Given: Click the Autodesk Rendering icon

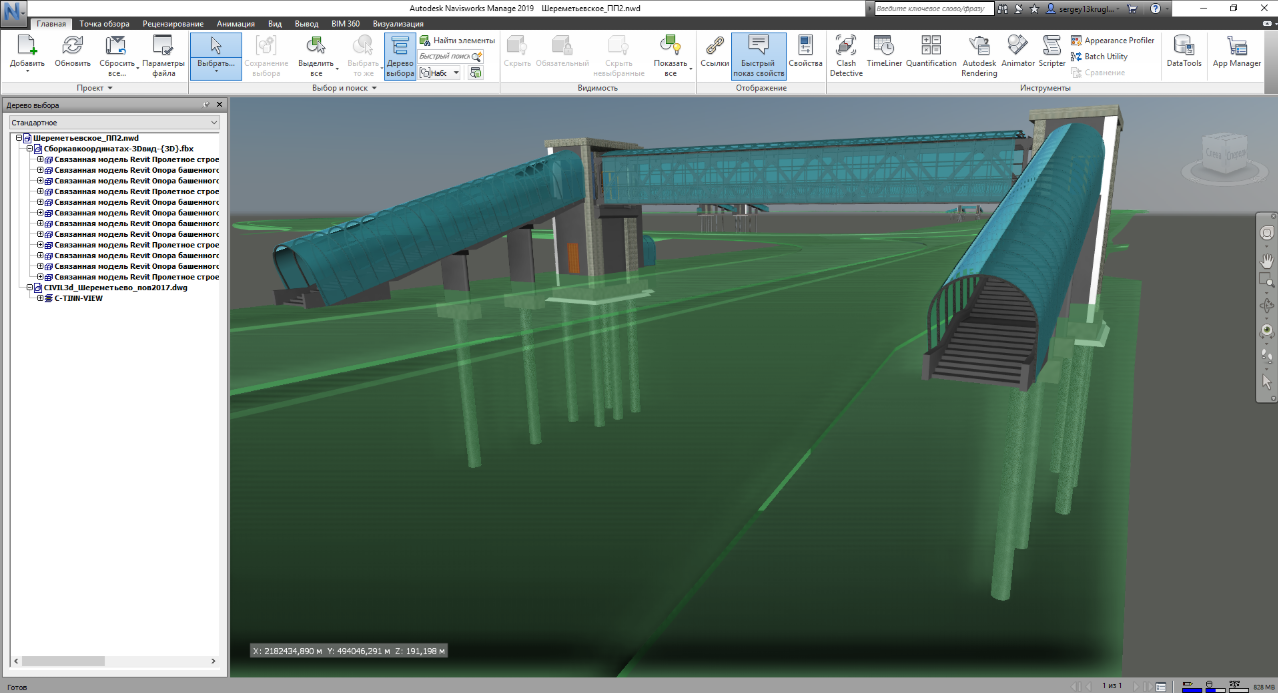Looking at the screenshot, I should (x=979, y=55).
